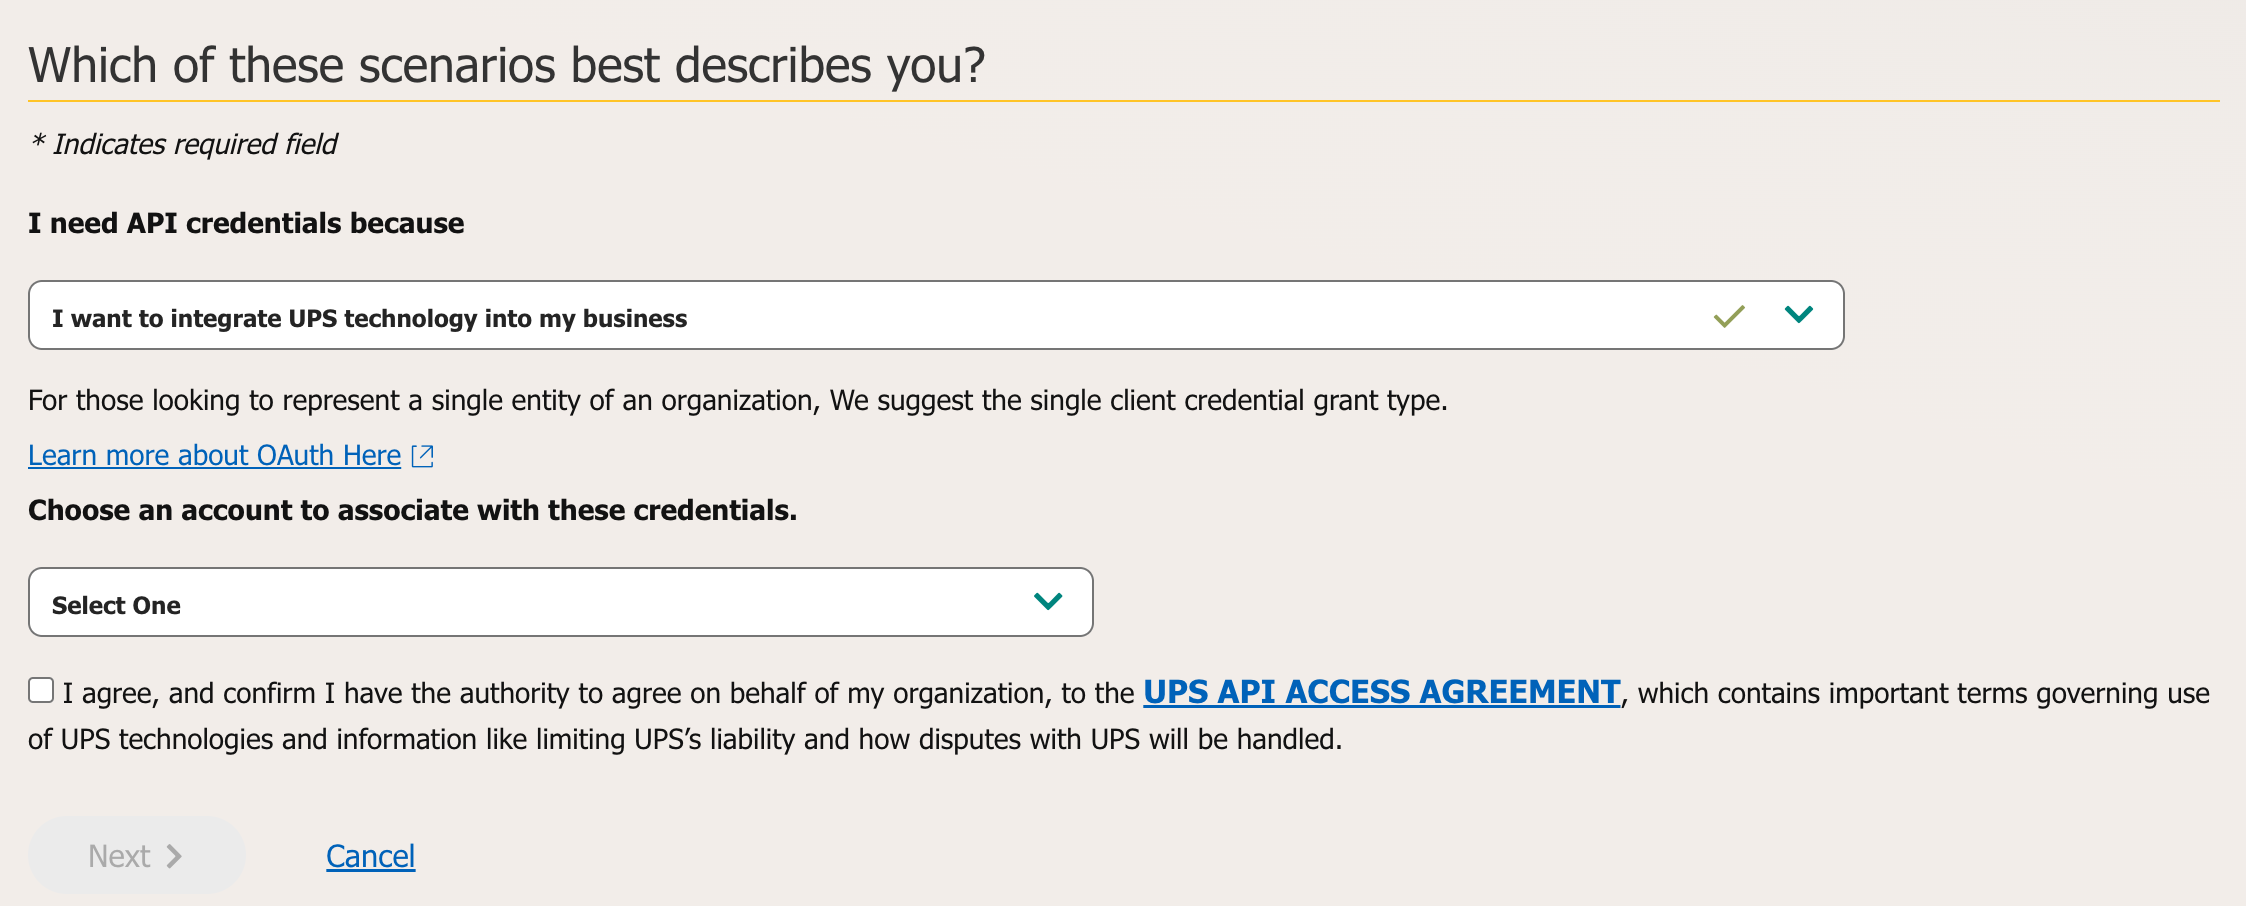The width and height of the screenshot is (2246, 906).
Task: Check the API access agreement checkbox
Action: tap(41, 690)
